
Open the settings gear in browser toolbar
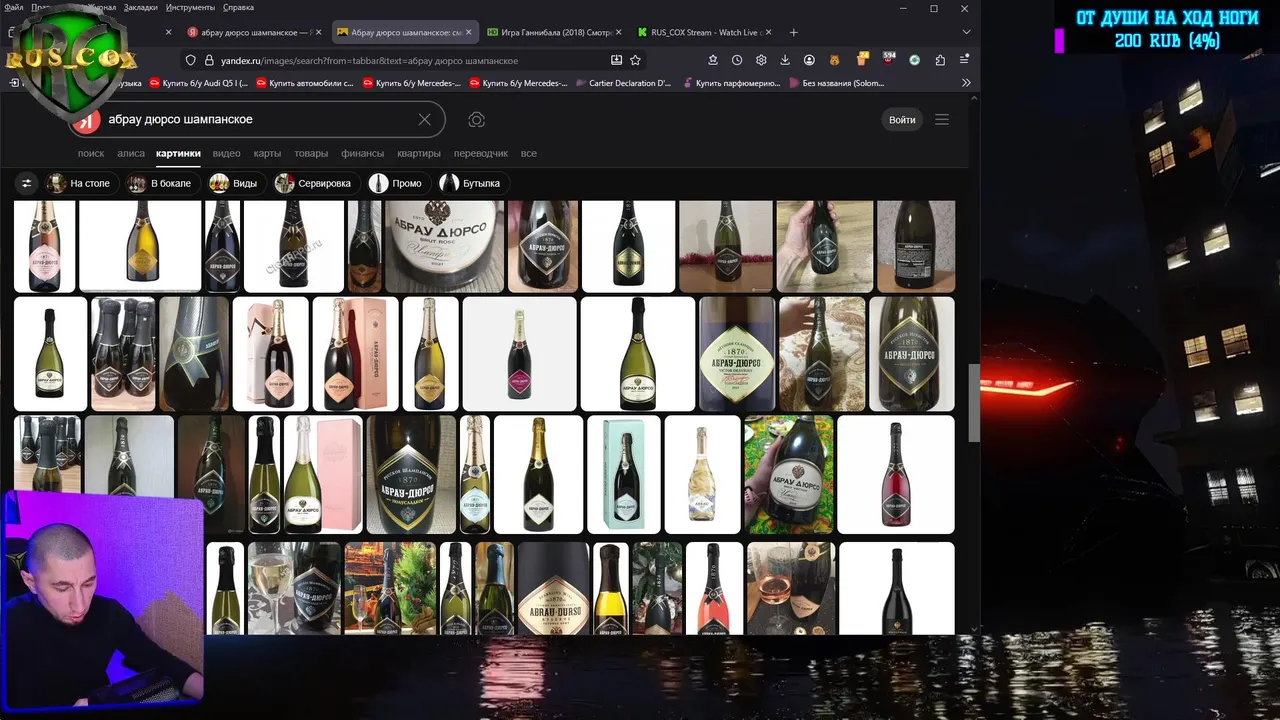pyautogui.click(x=761, y=60)
